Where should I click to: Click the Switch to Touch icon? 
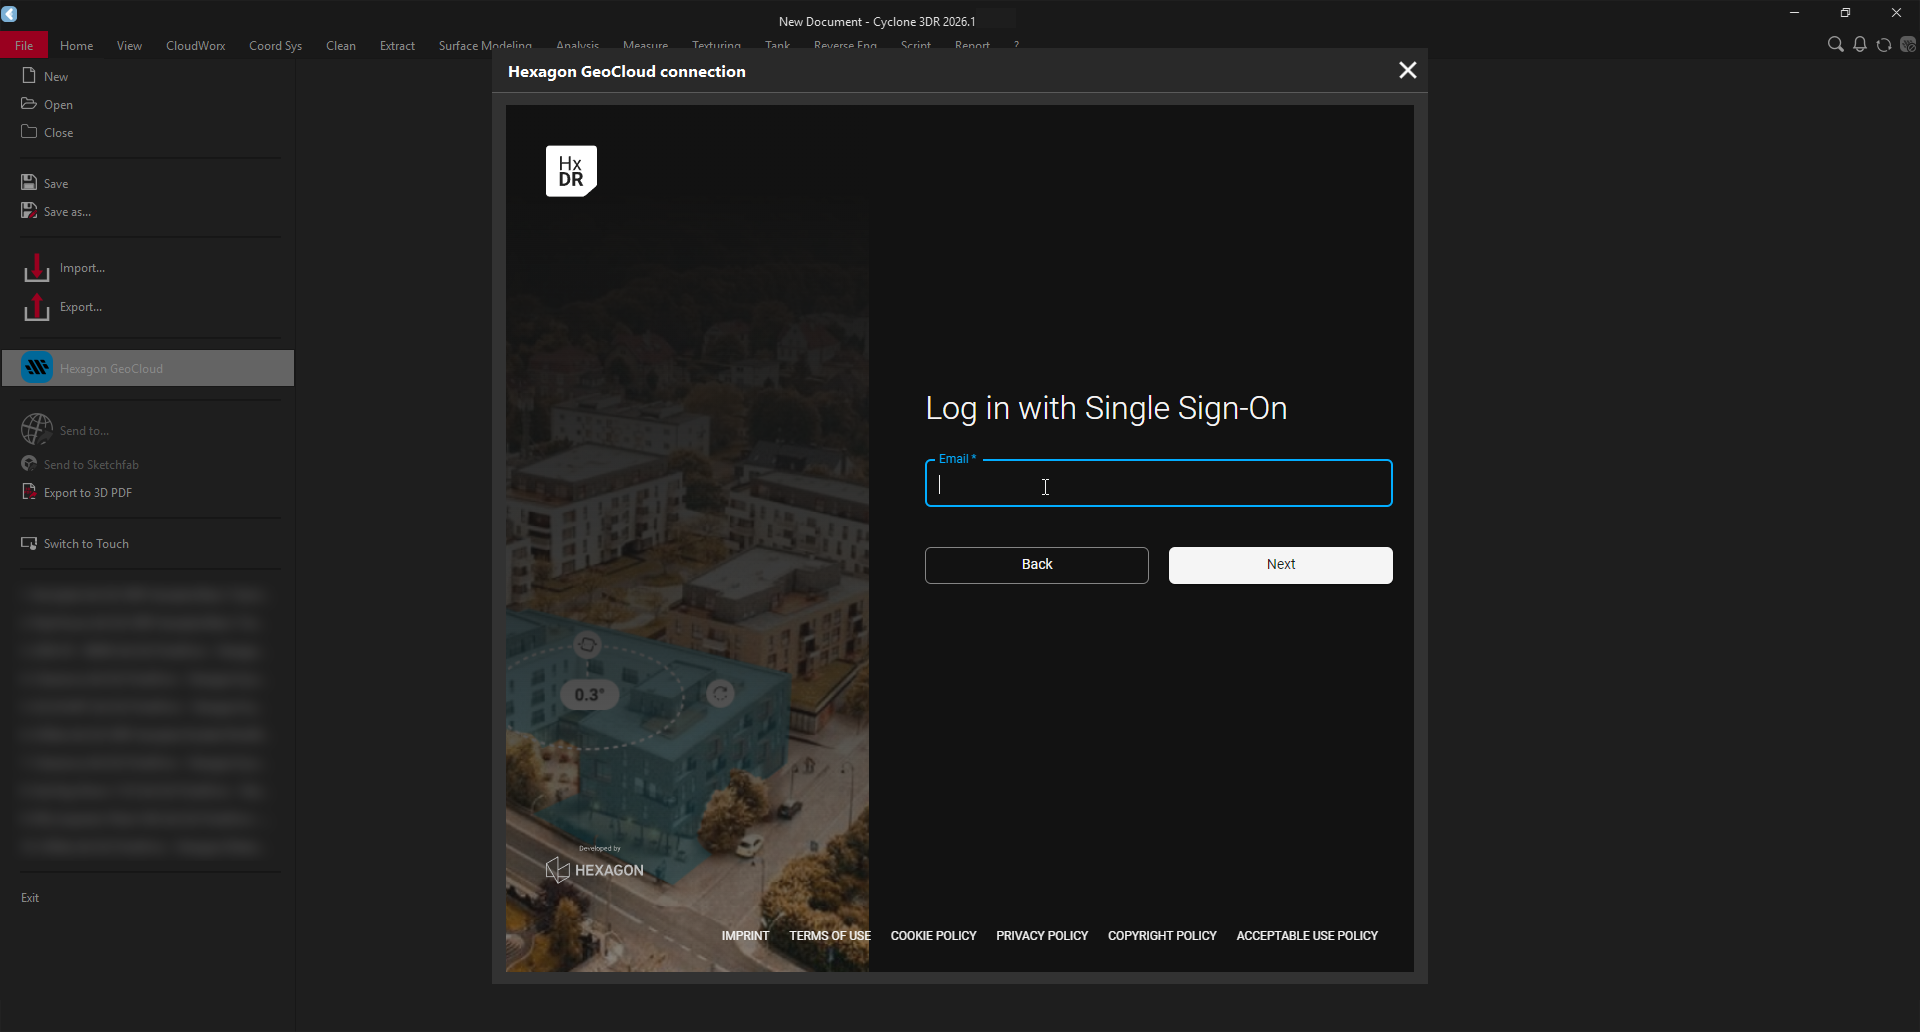[x=29, y=543]
